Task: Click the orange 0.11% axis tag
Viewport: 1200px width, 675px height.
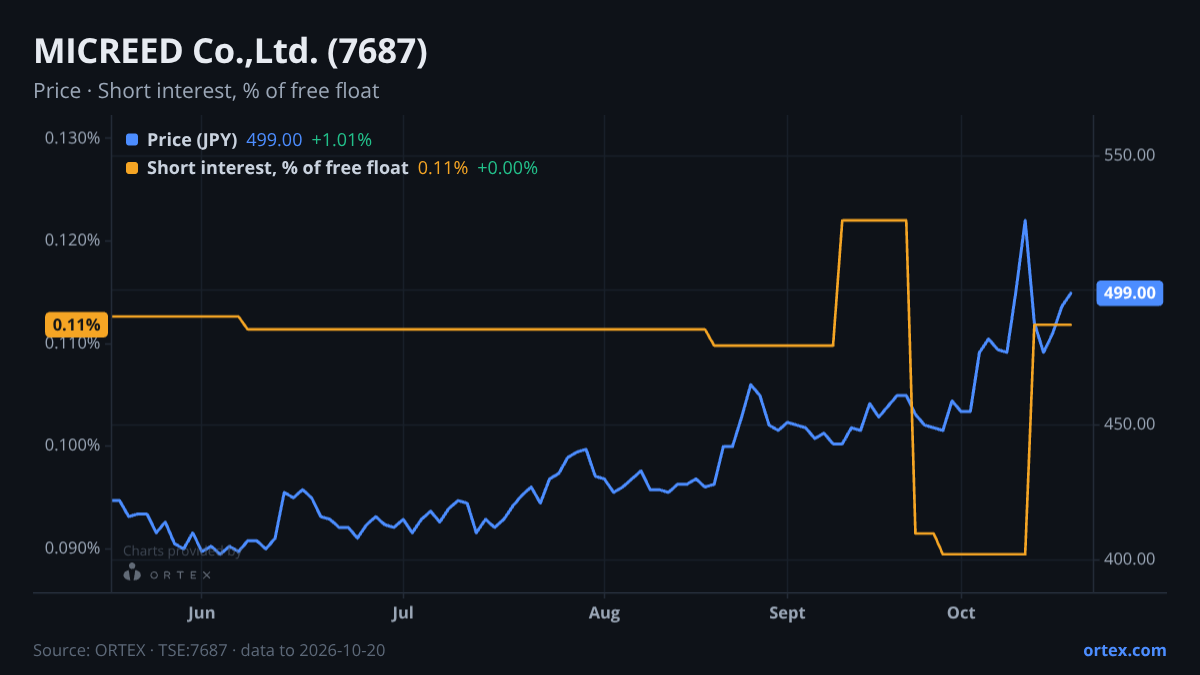Action: 77,324
